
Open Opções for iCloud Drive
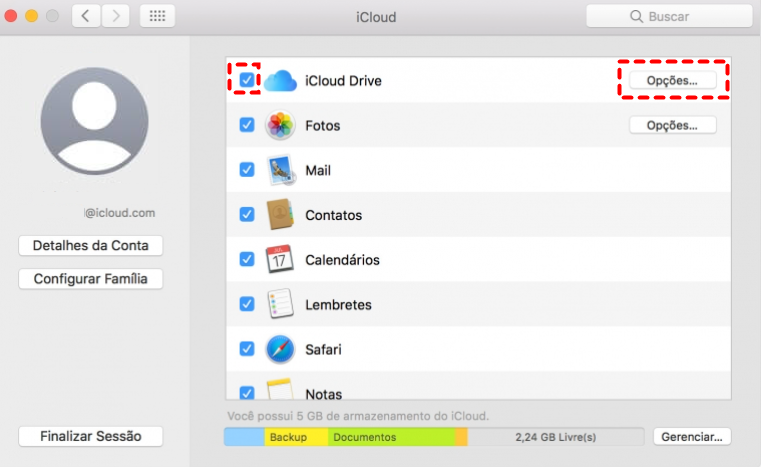[x=672, y=80]
